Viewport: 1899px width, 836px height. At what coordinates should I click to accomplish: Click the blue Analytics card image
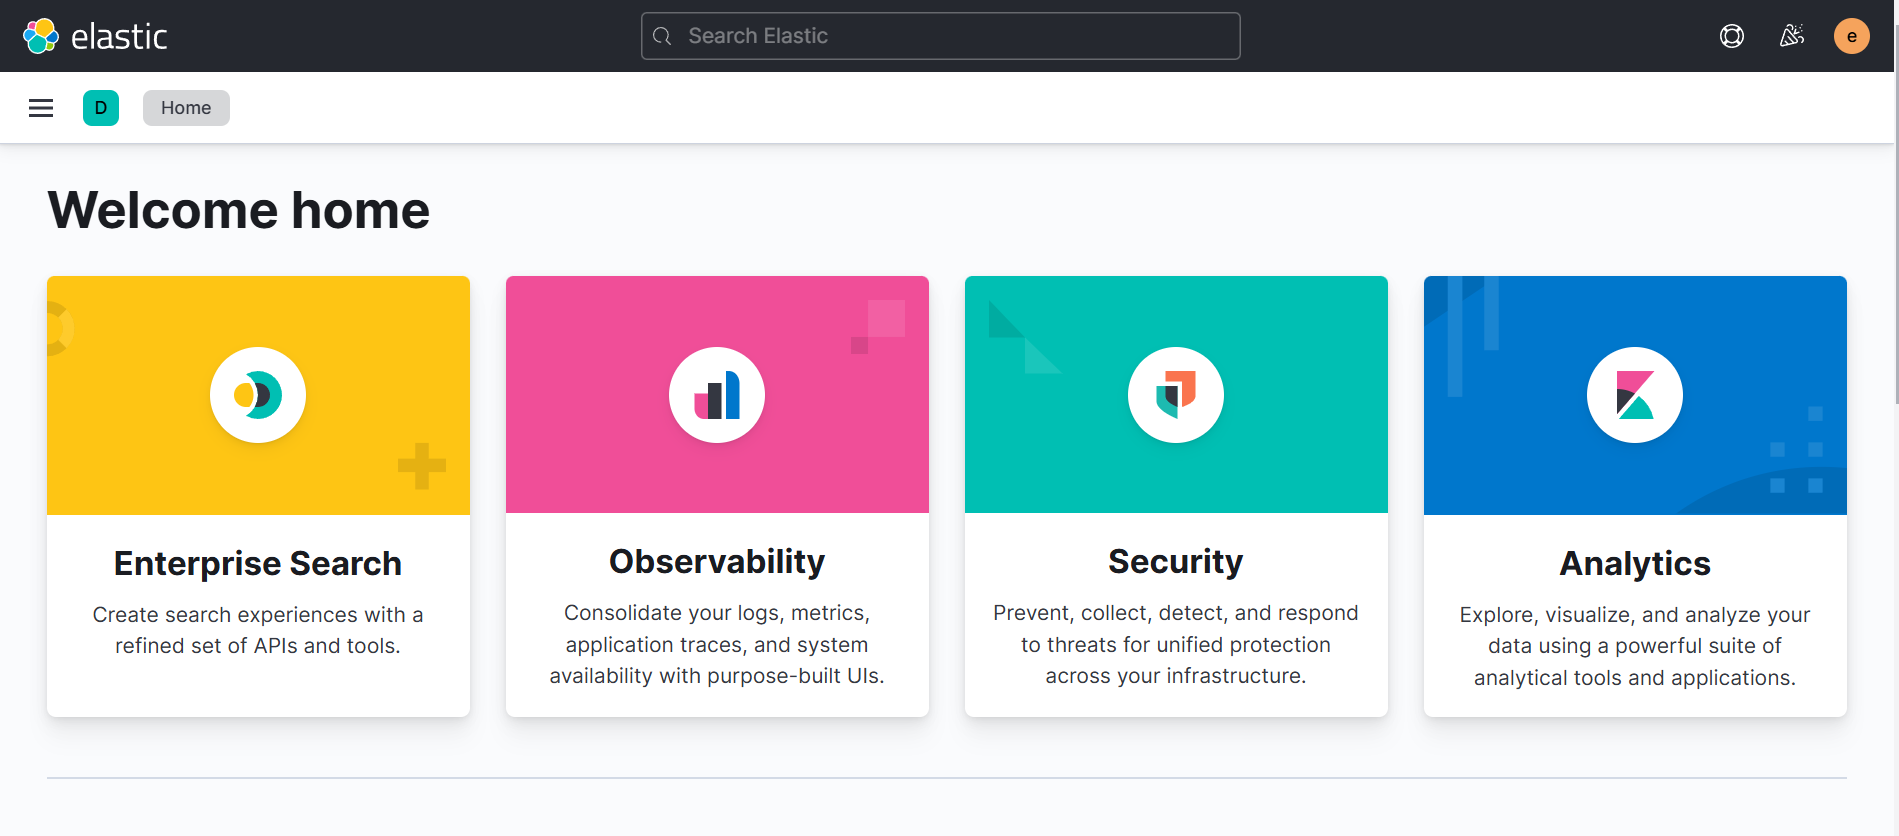(x=1635, y=395)
